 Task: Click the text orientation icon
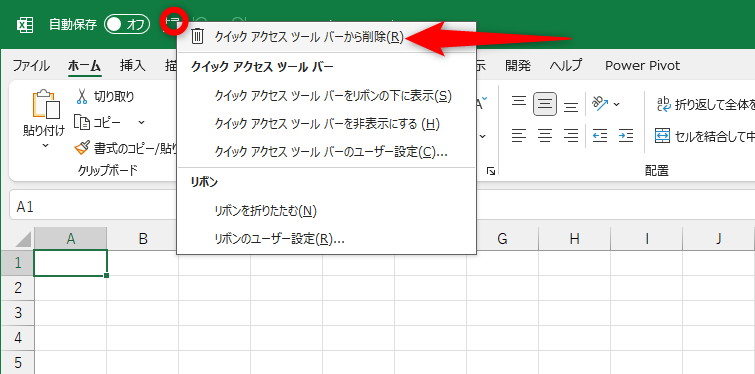[600, 103]
